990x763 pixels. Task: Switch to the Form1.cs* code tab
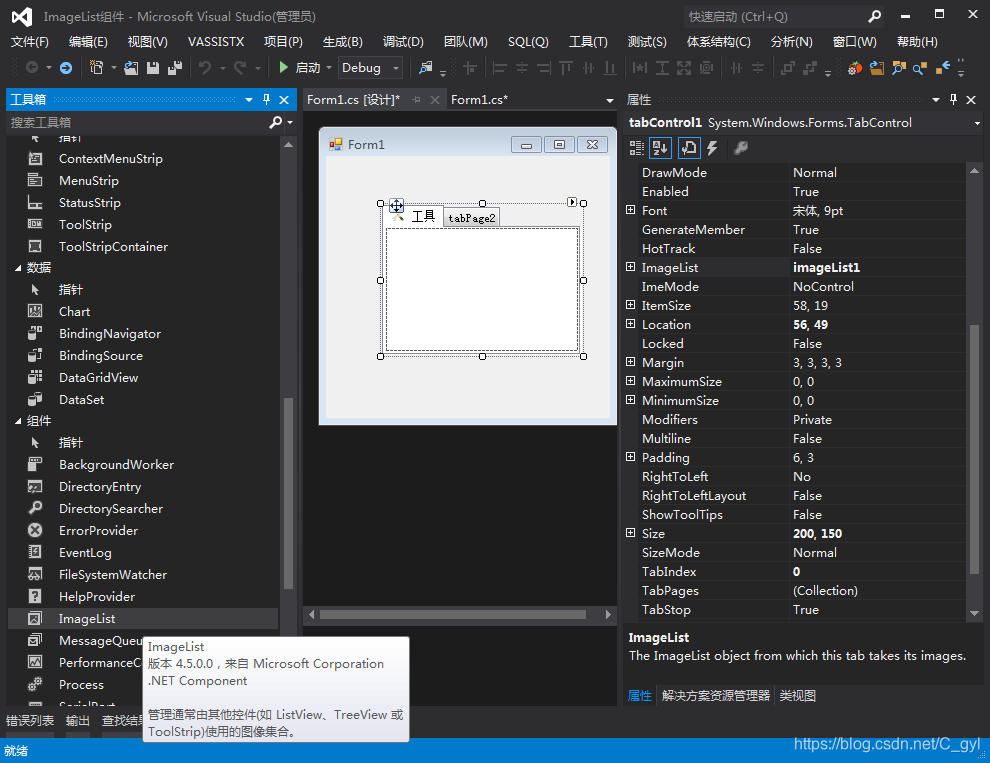pyautogui.click(x=479, y=100)
